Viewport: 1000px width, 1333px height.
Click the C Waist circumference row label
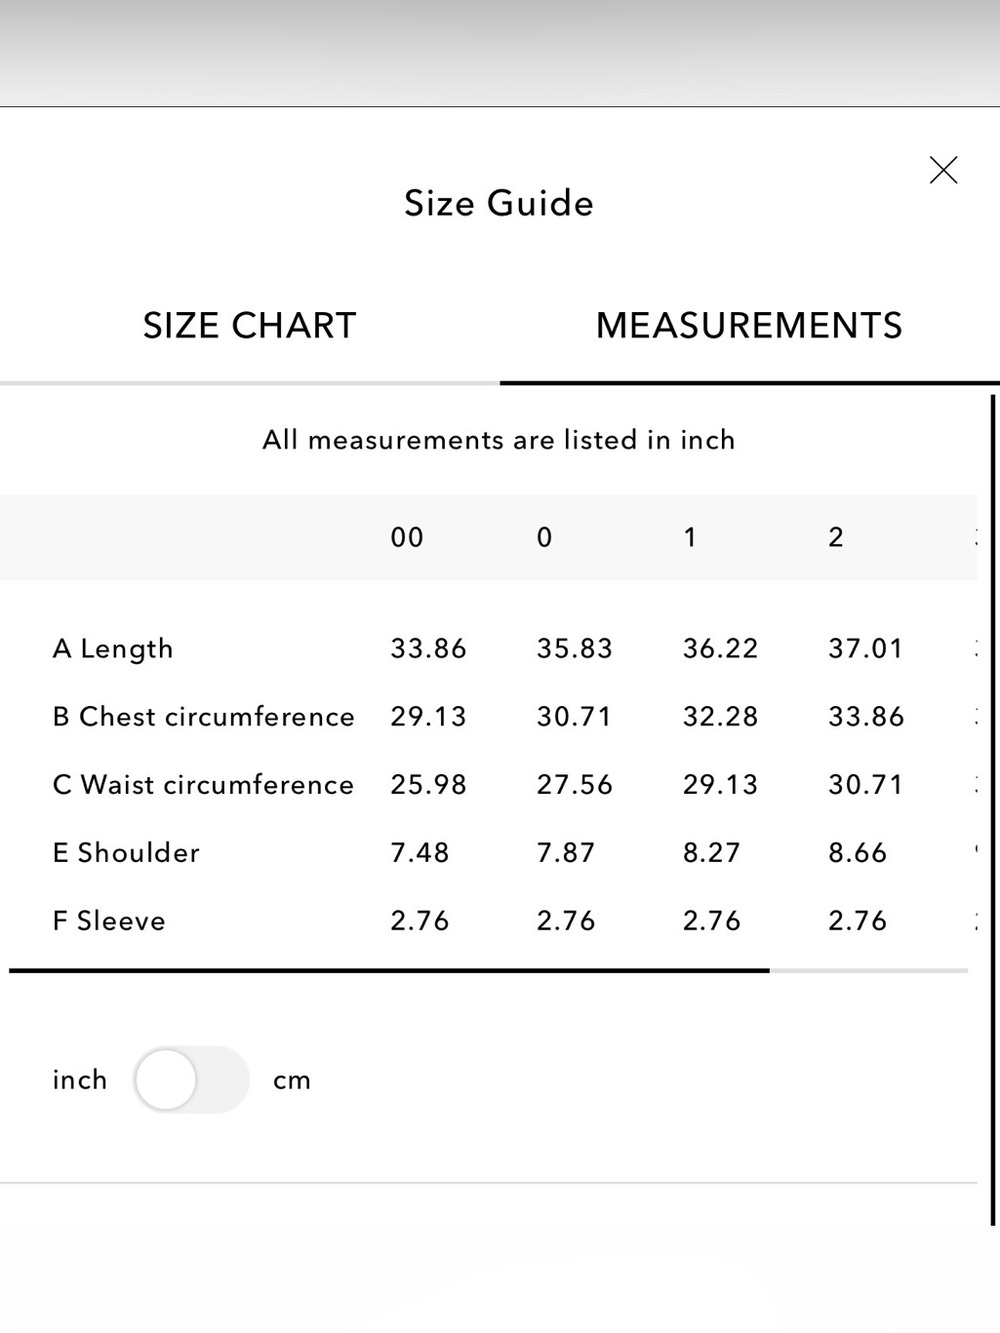(x=203, y=785)
